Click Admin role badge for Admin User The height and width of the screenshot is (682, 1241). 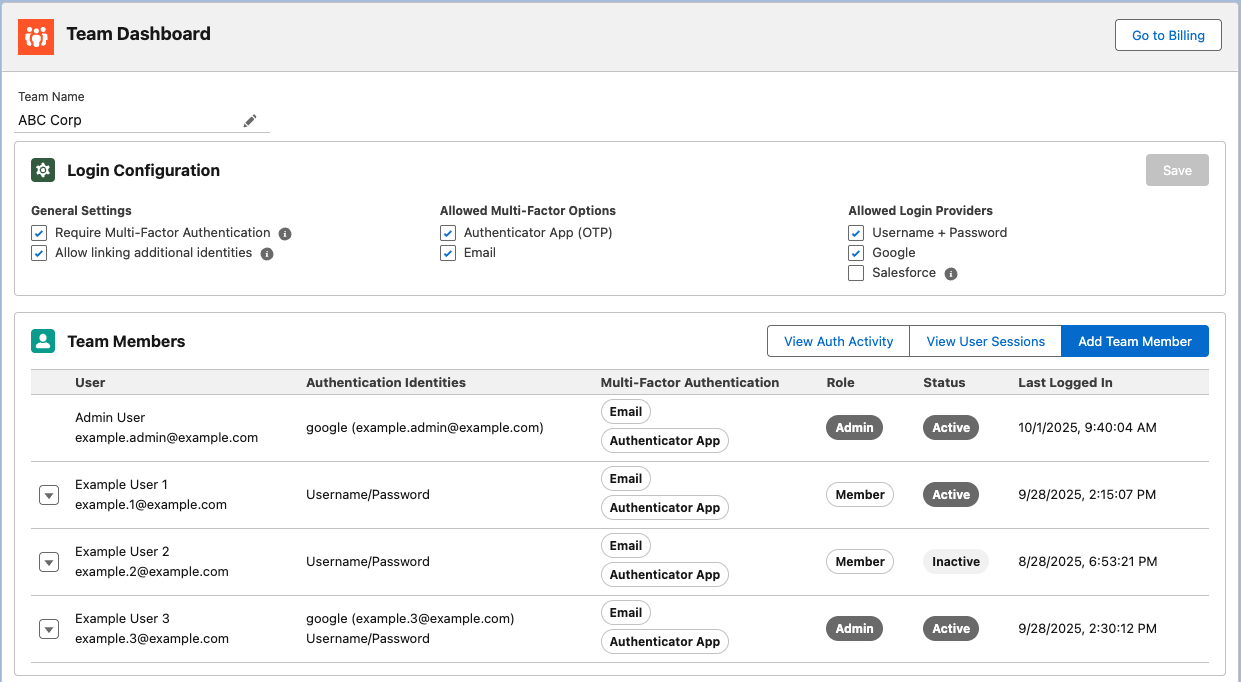pyautogui.click(x=854, y=427)
